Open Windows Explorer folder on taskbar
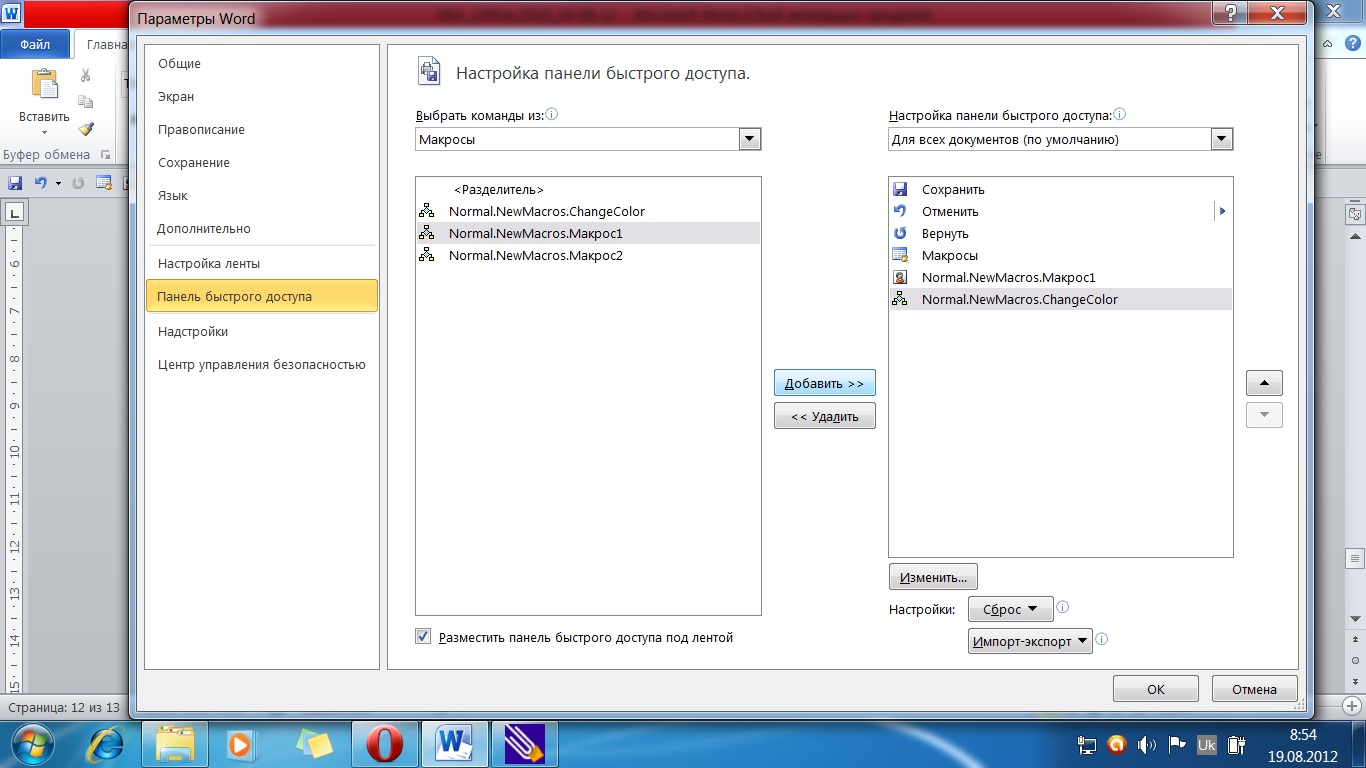Viewport: 1366px width, 768px height. [x=175, y=745]
